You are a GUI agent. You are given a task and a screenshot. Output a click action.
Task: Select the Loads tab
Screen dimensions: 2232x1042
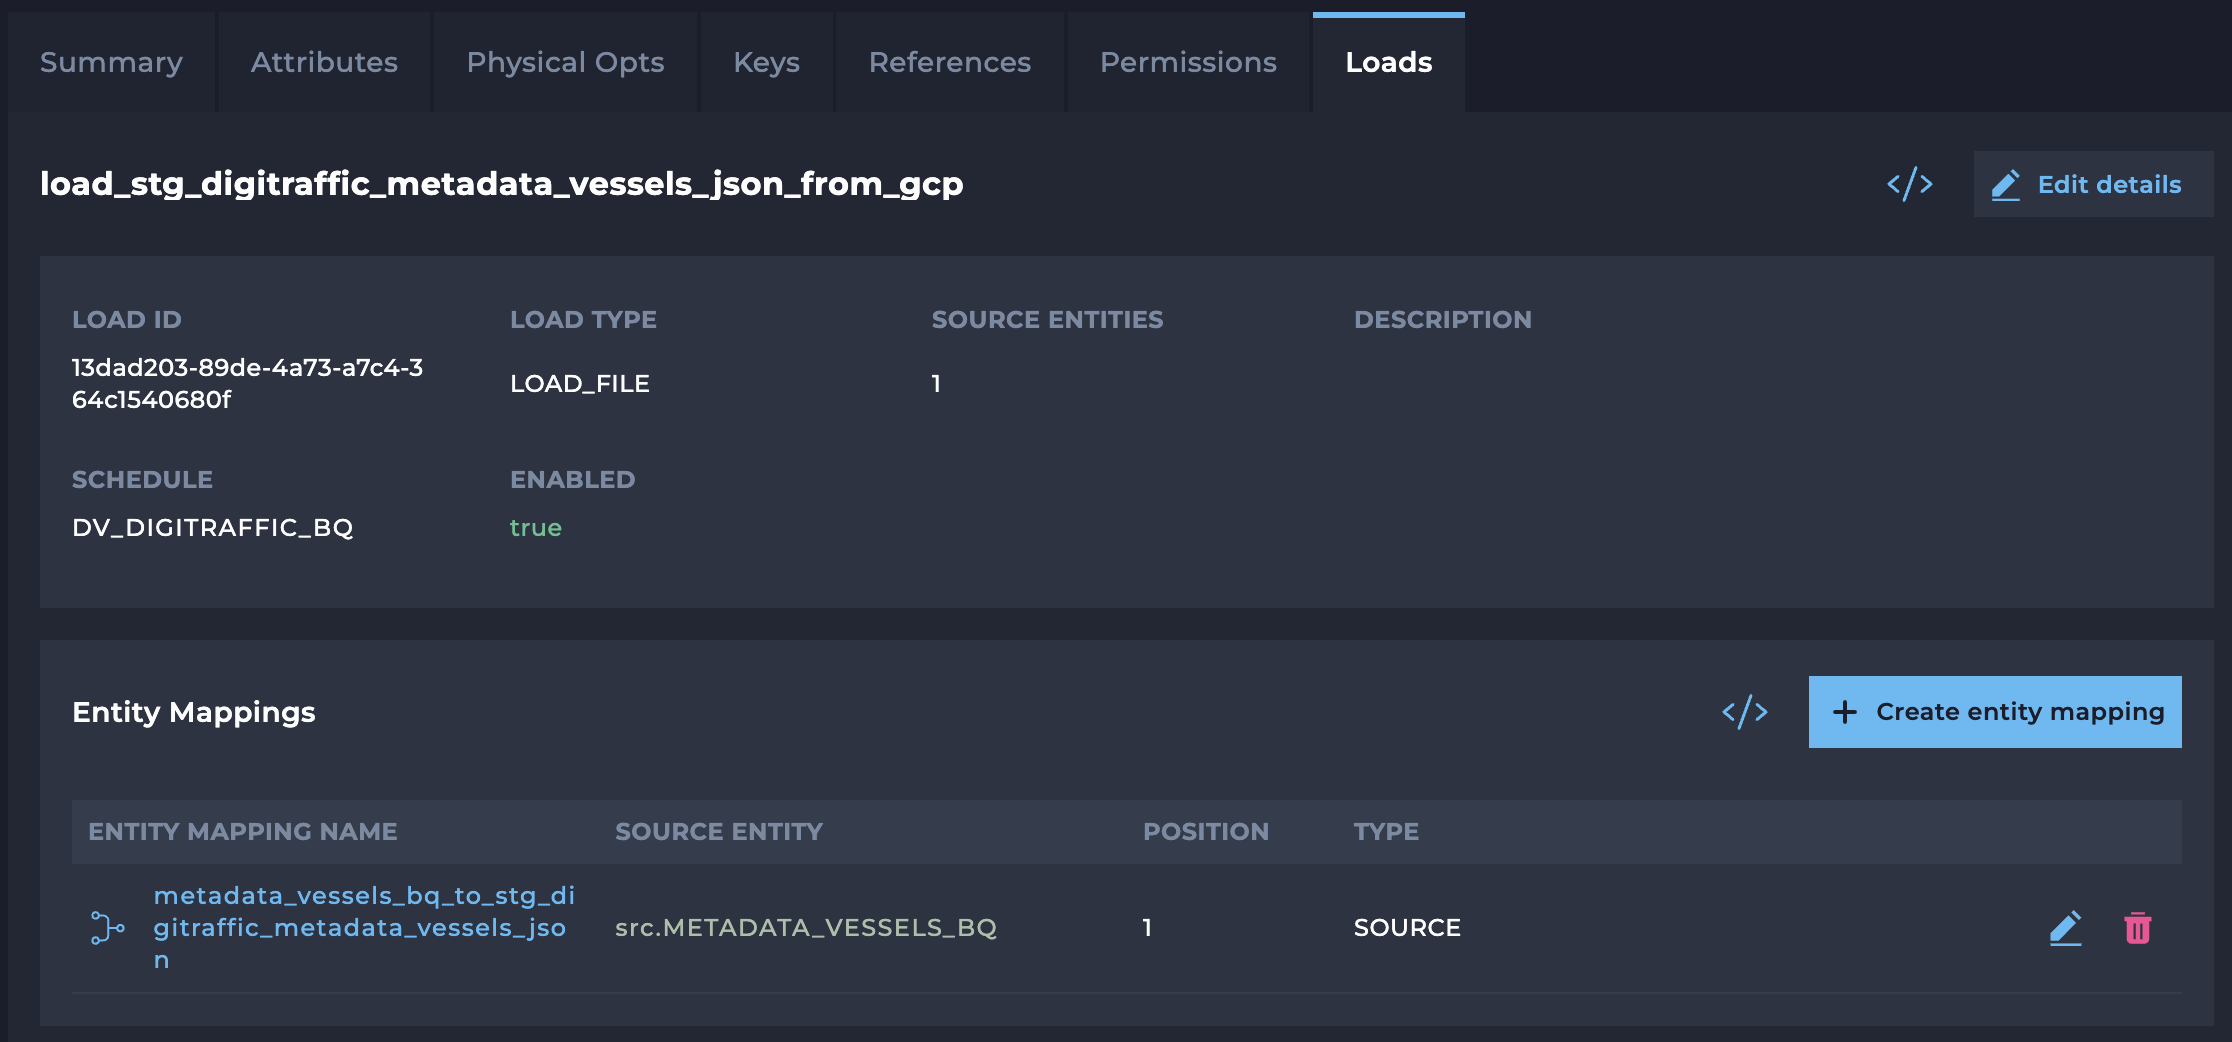(x=1388, y=62)
